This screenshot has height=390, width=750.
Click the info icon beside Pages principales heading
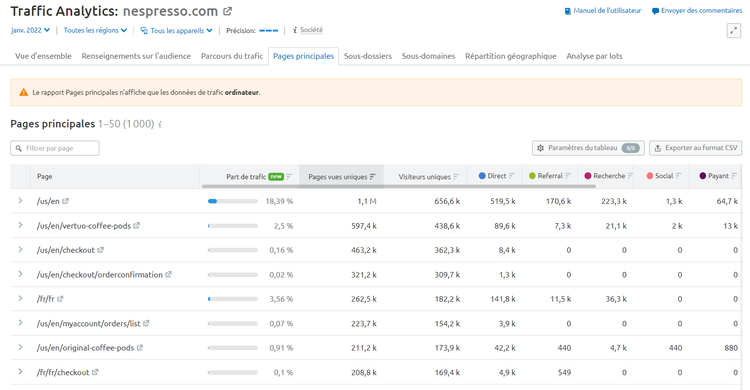pos(160,124)
